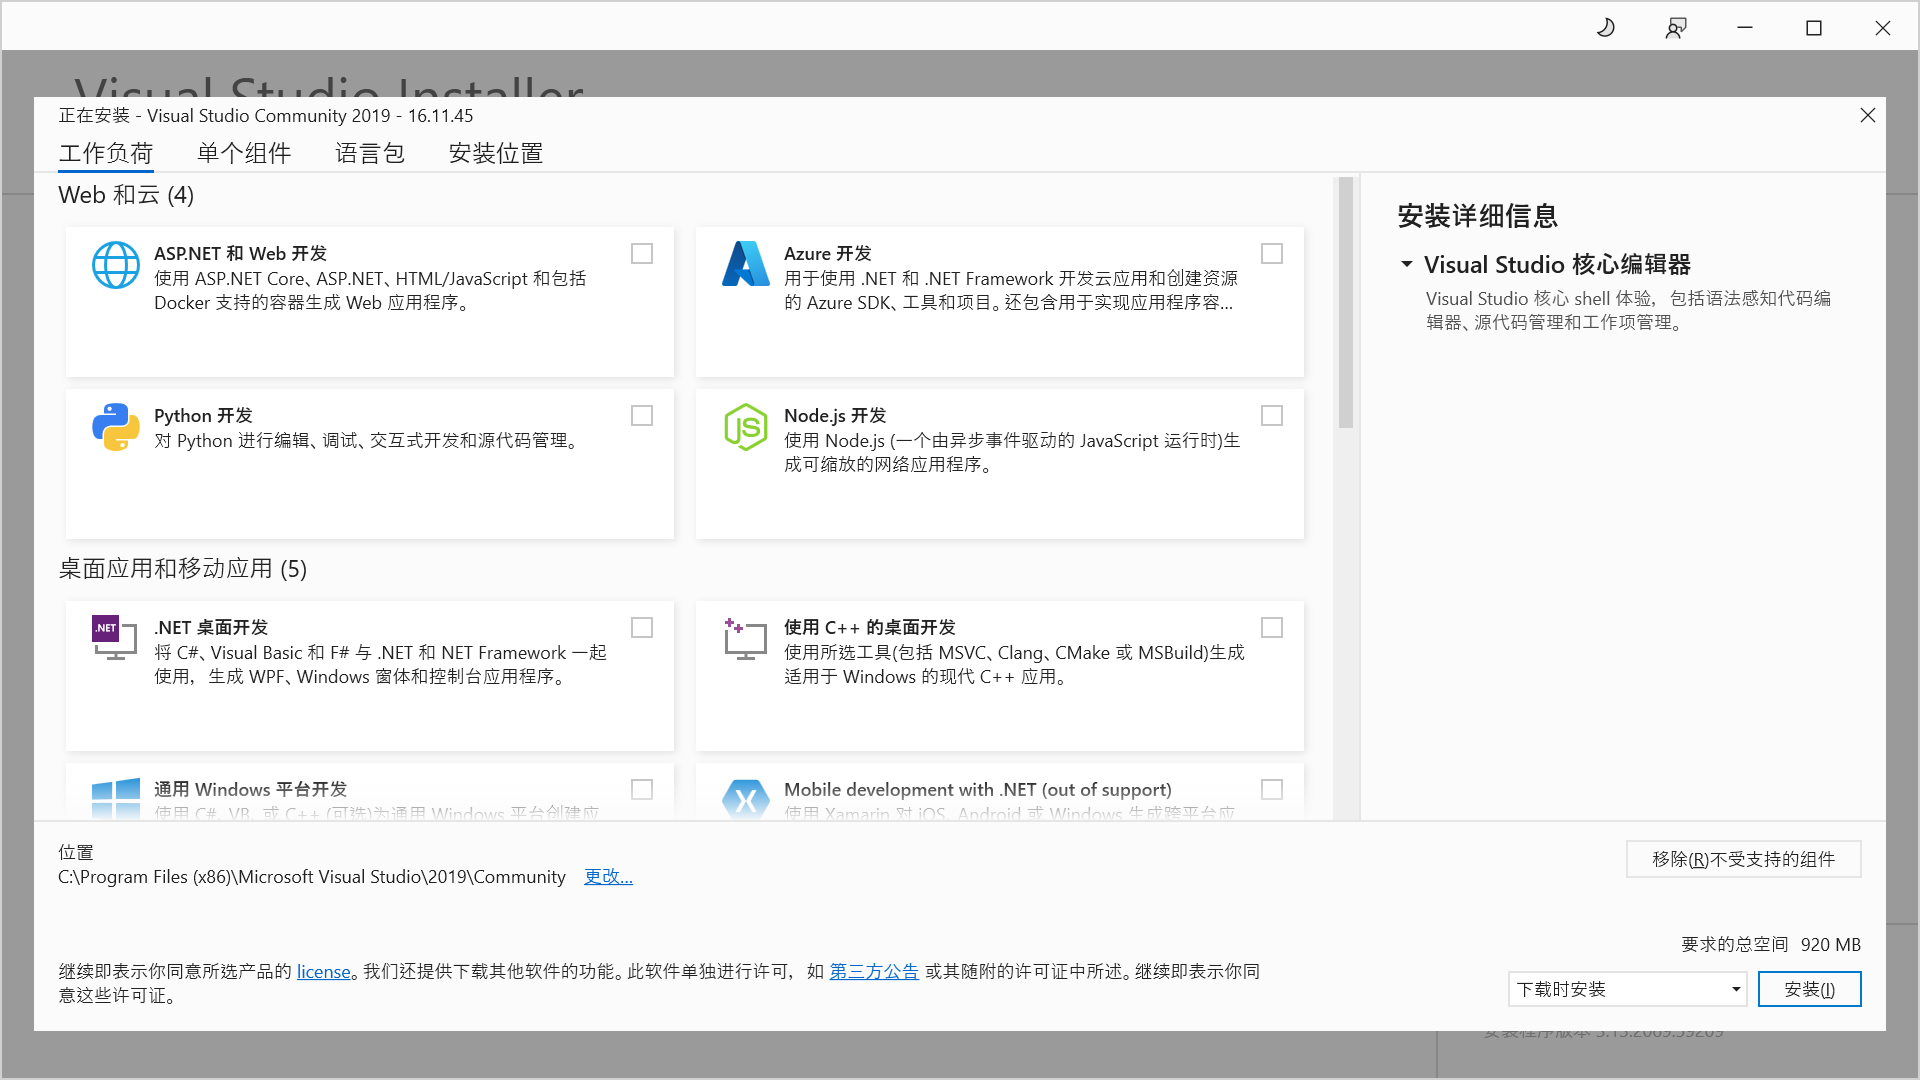Enable the ASP.NET 和 Web 开发 checkbox
Viewport: 1920px width, 1080px height.
coord(642,254)
